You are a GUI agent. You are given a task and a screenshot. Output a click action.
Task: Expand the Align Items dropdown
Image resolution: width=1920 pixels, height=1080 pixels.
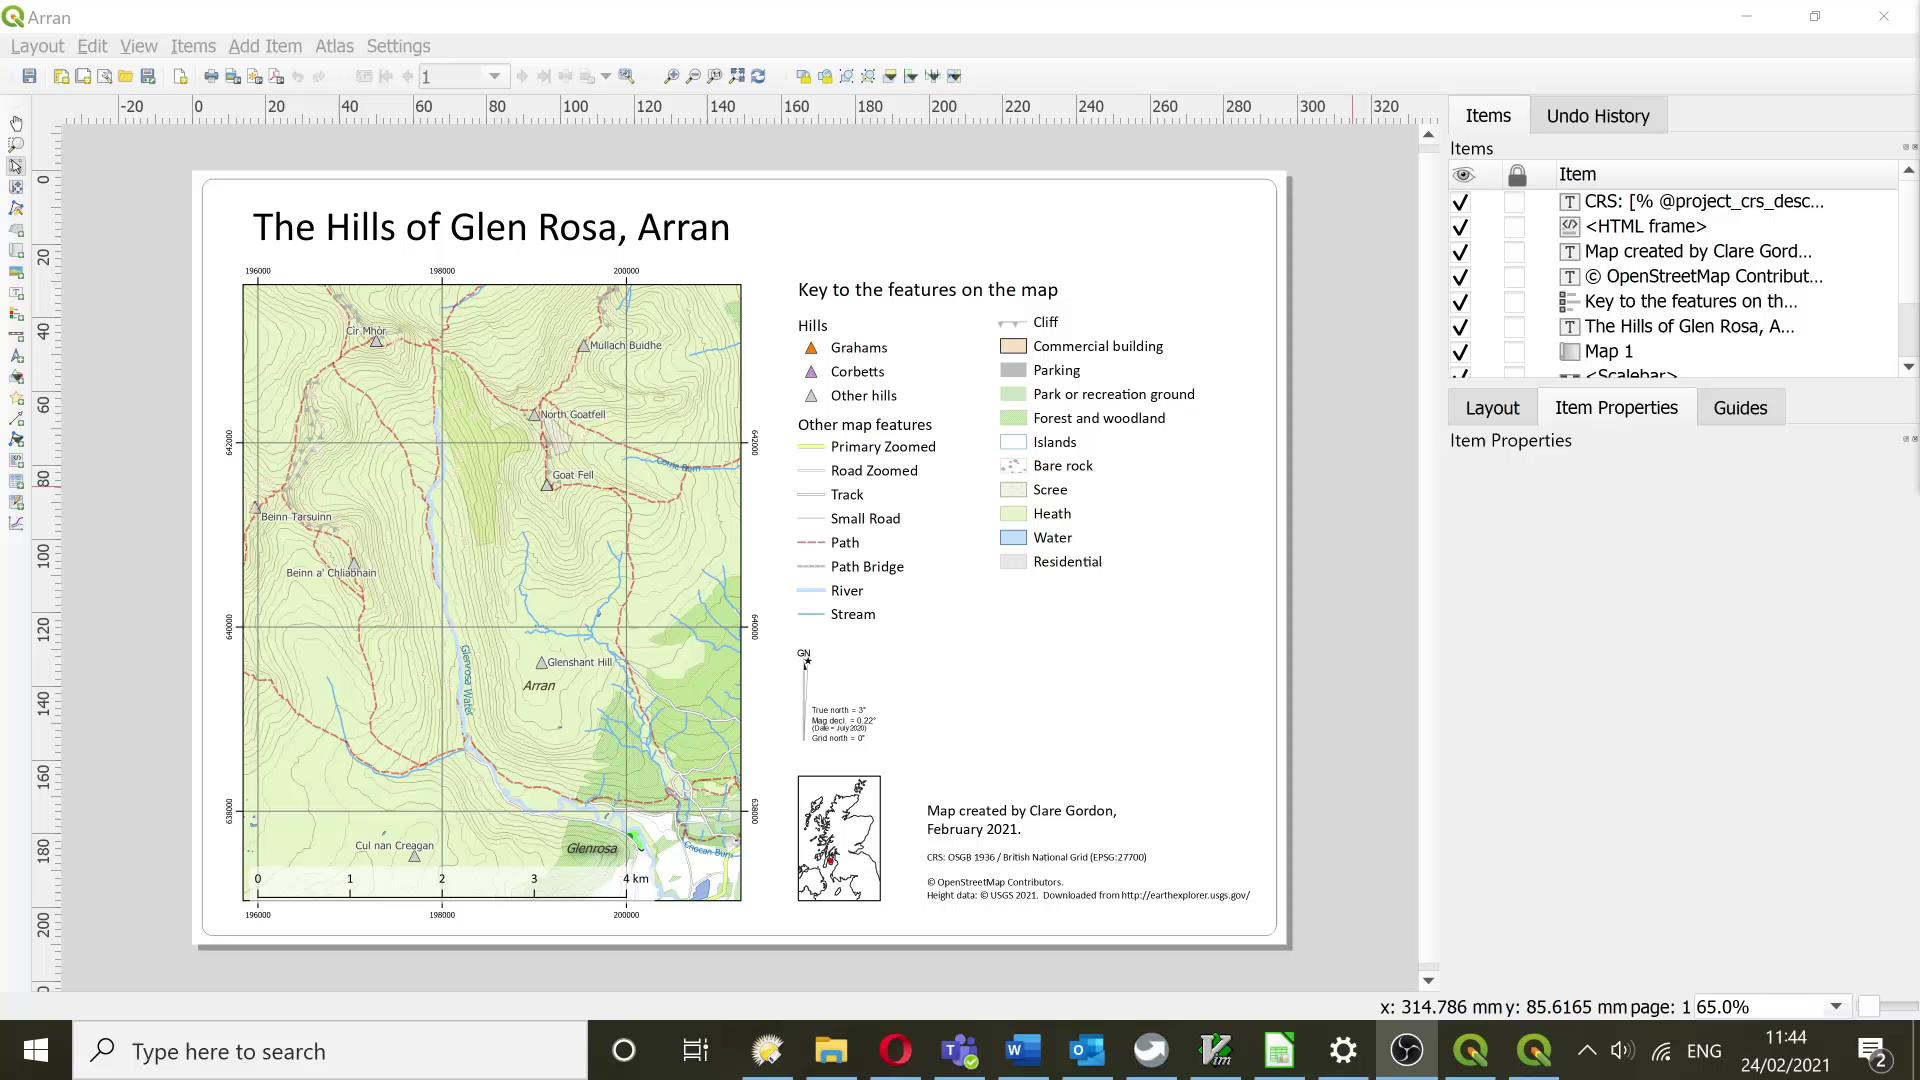[x=912, y=76]
